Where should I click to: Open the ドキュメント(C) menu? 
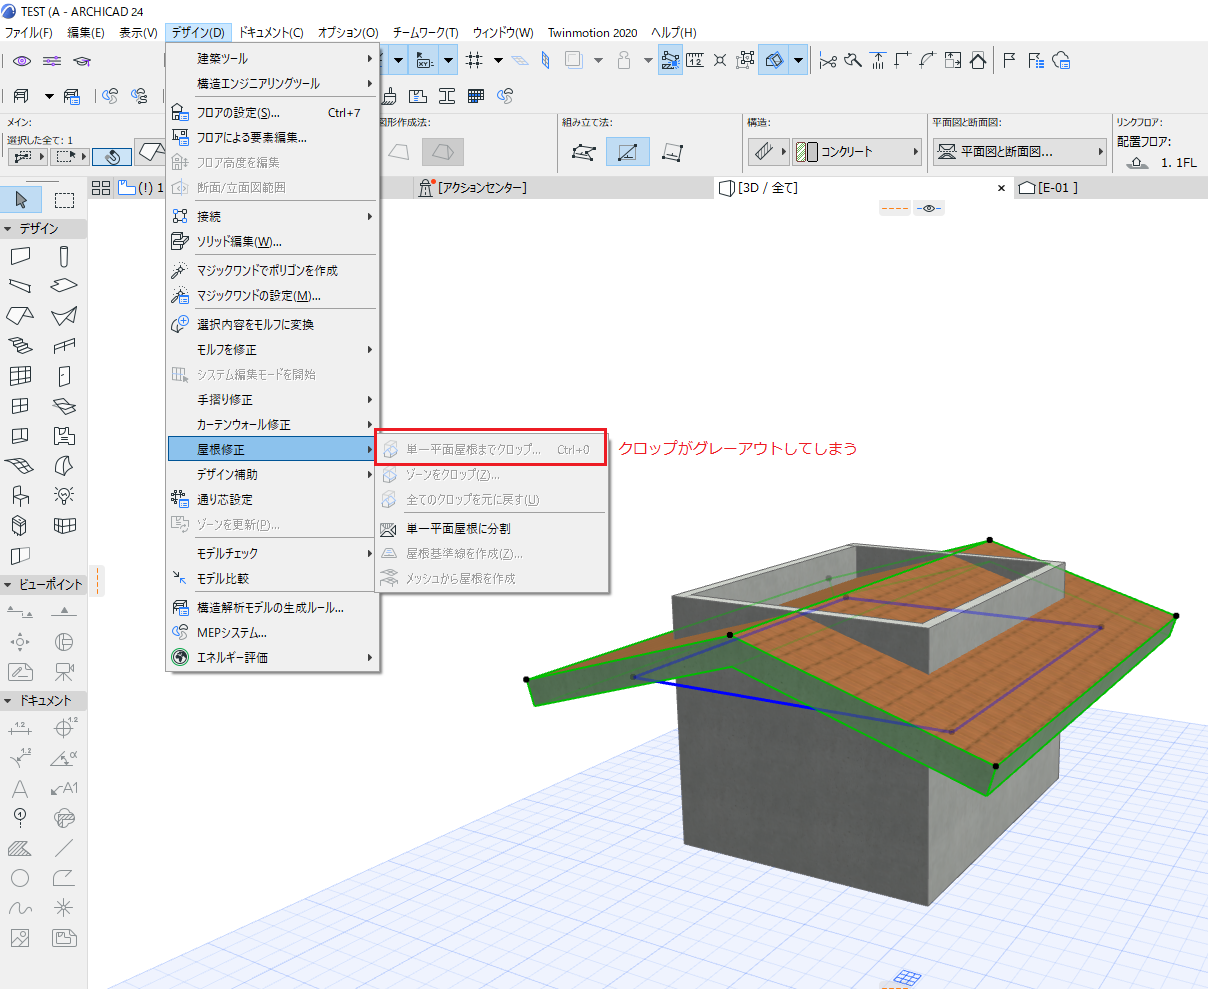tap(271, 32)
